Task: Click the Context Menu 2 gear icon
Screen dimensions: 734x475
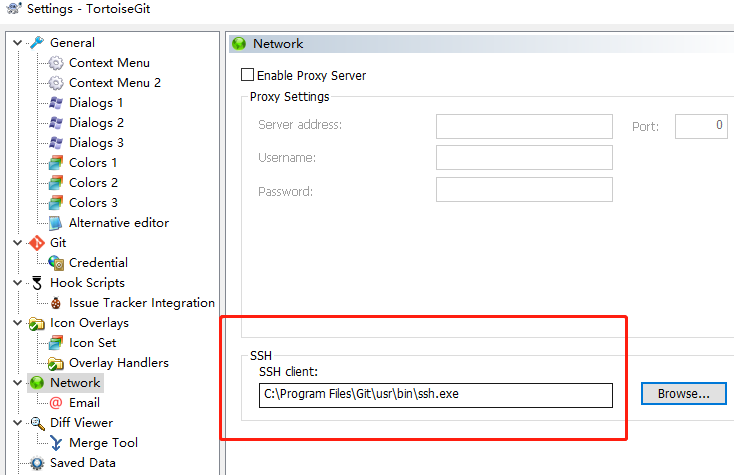Action: [x=56, y=83]
